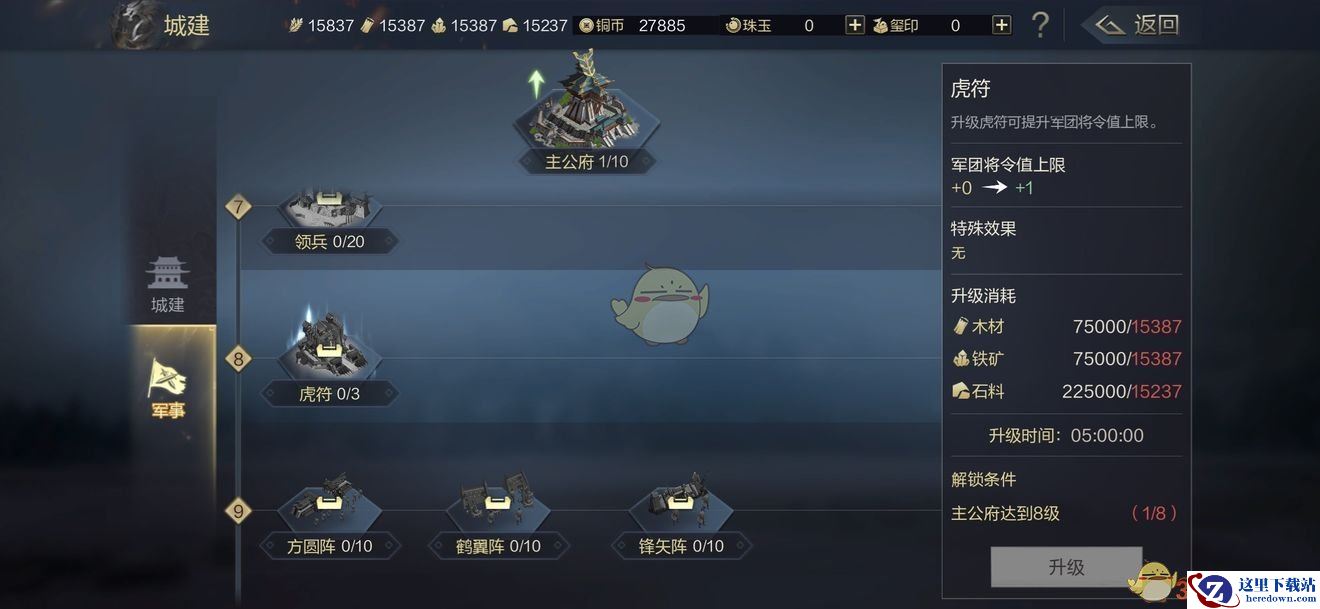The height and width of the screenshot is (609, 1320).
Task: Switch to the 军事 side tab
Action: point(168,389)
